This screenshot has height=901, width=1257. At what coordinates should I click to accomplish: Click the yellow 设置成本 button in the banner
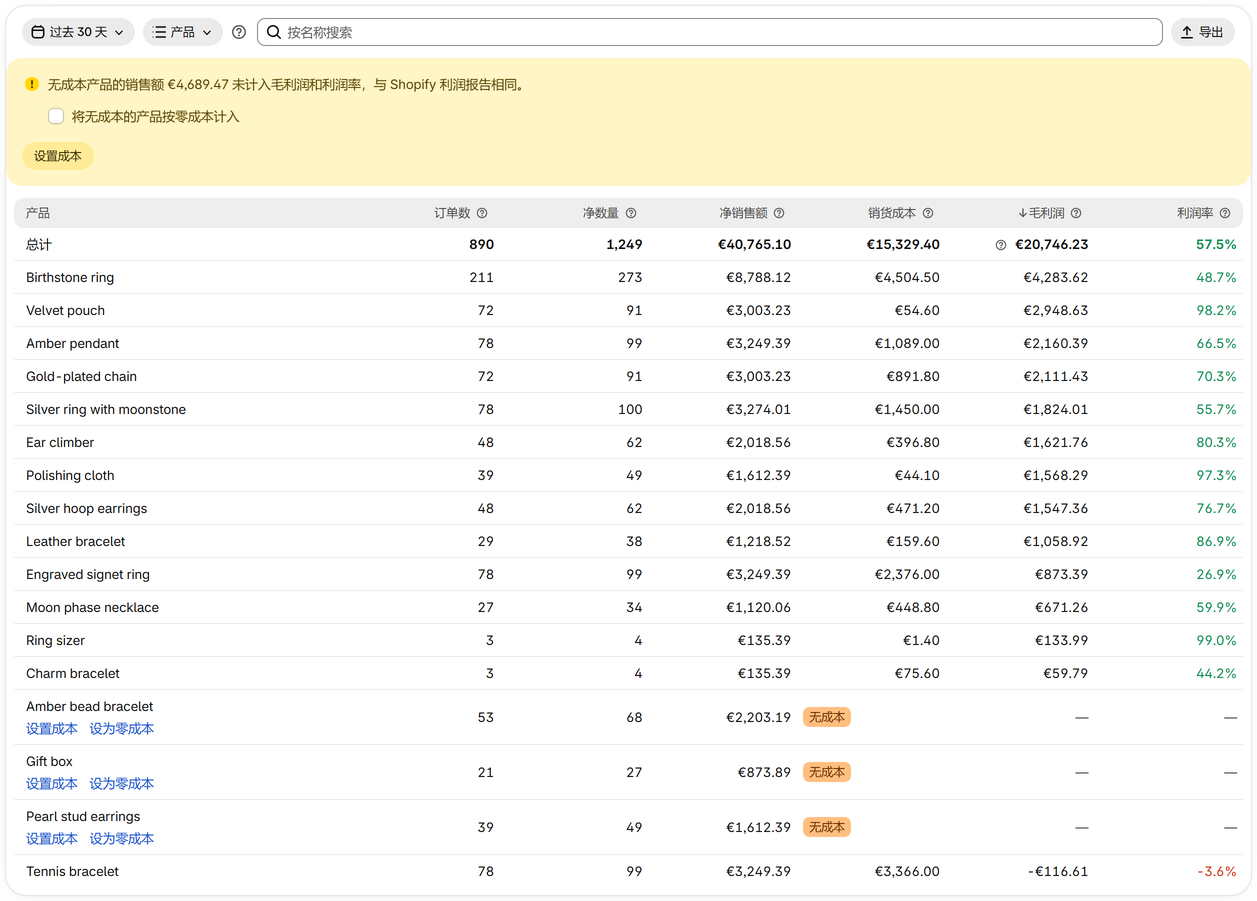pyautogui.click(x=58, y=156)
